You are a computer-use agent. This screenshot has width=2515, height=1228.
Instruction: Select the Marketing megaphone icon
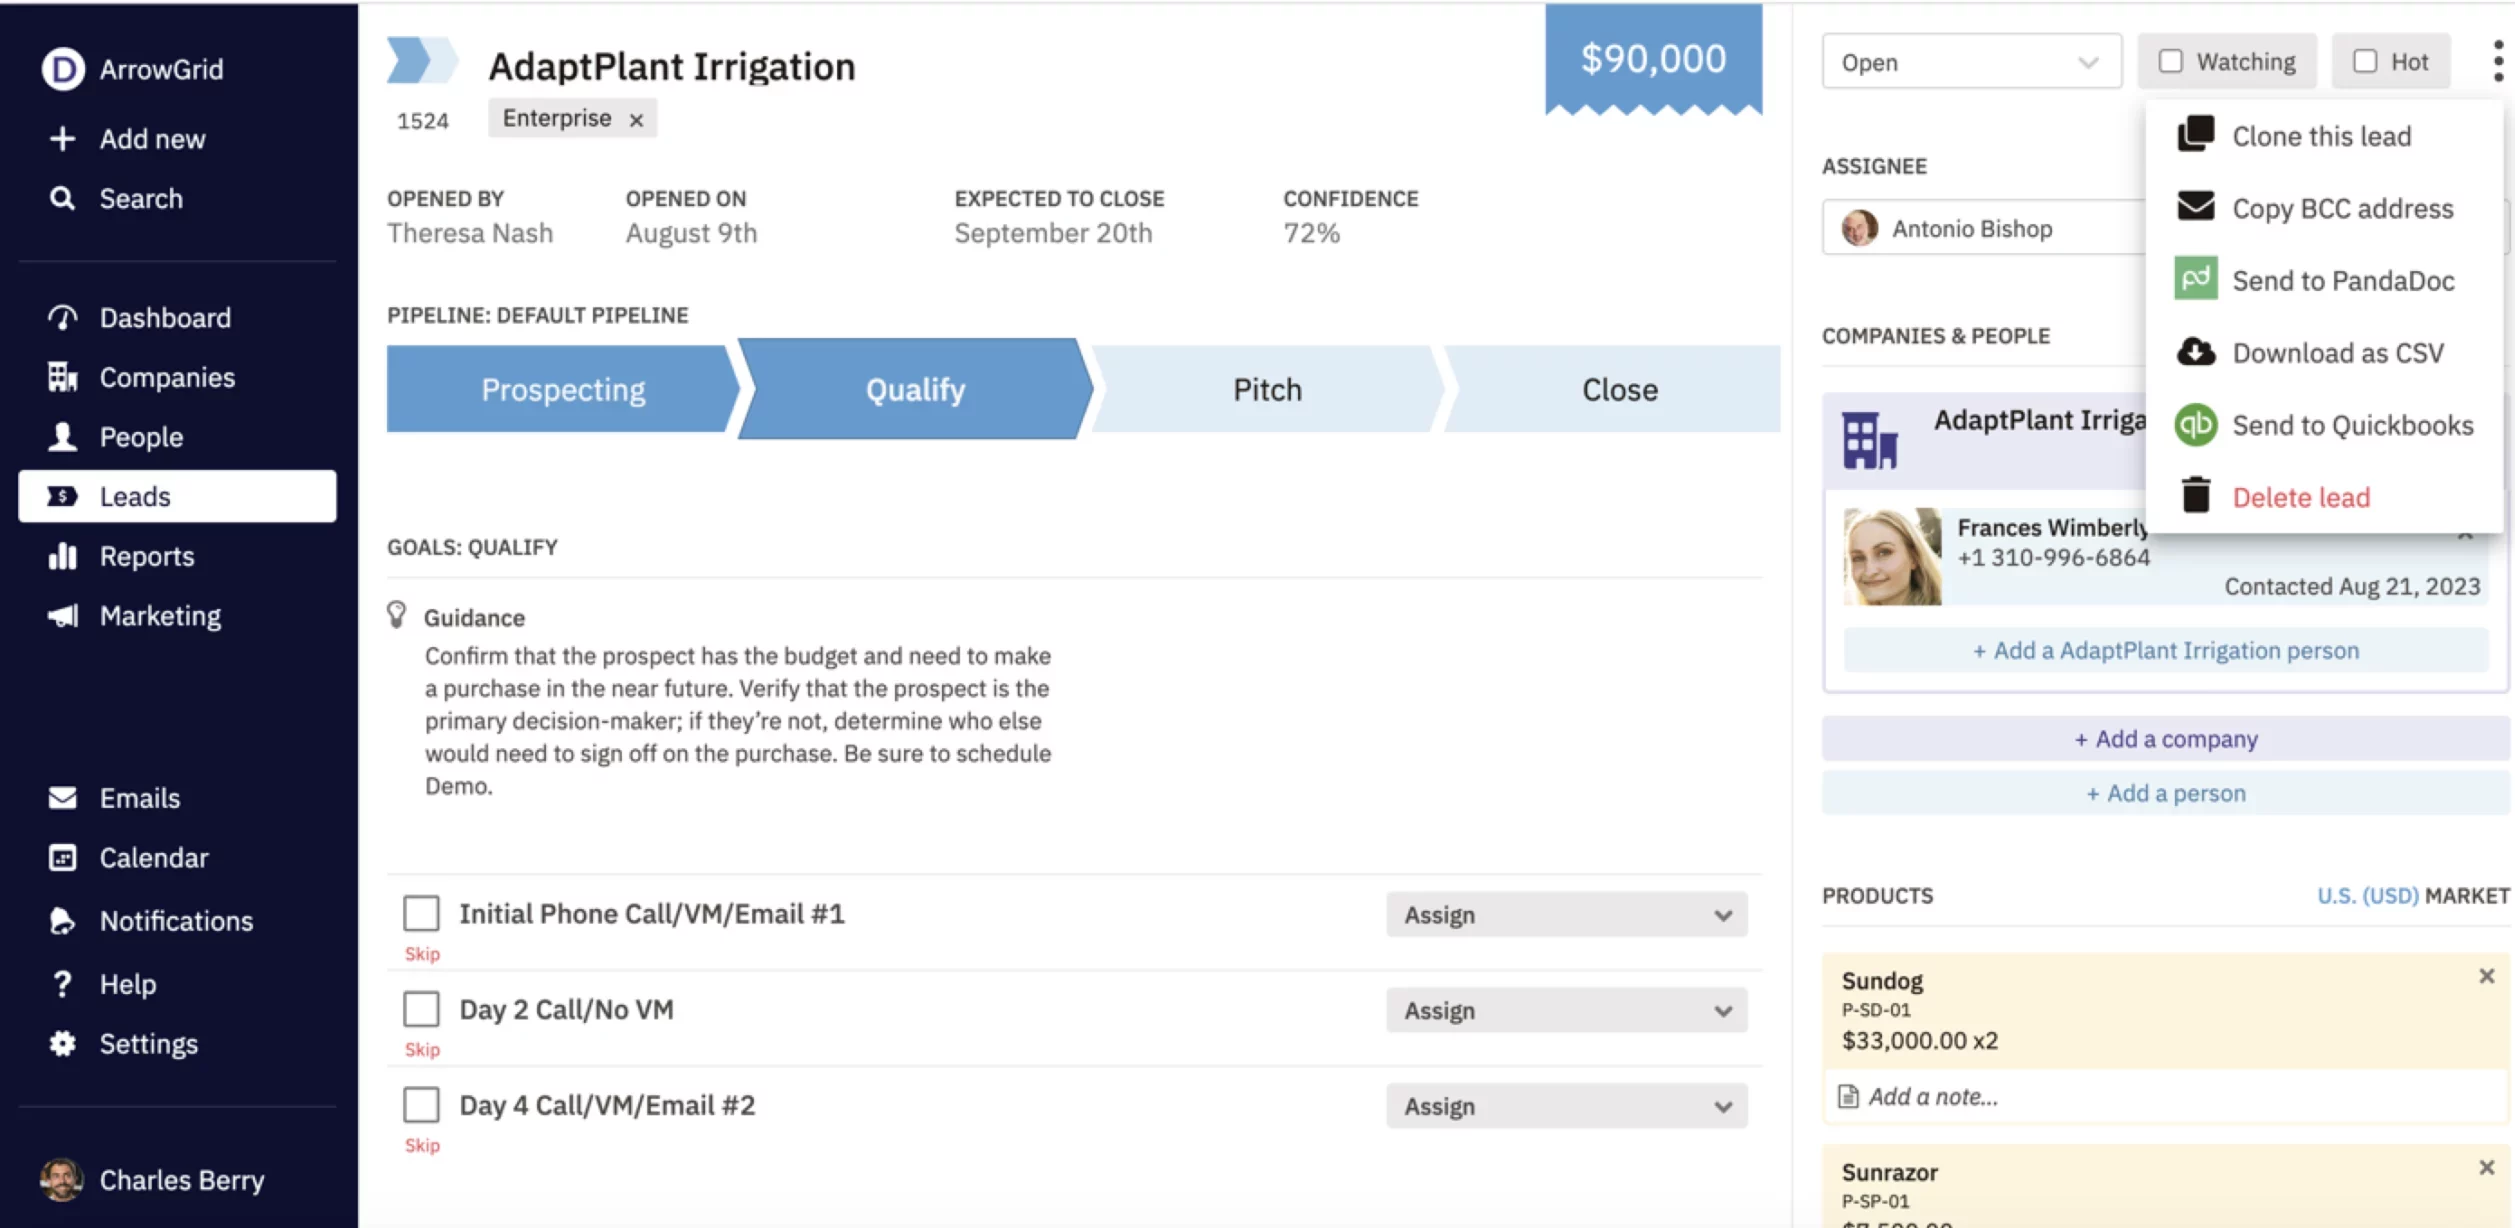pyautogui.click(x=62, y=615)
